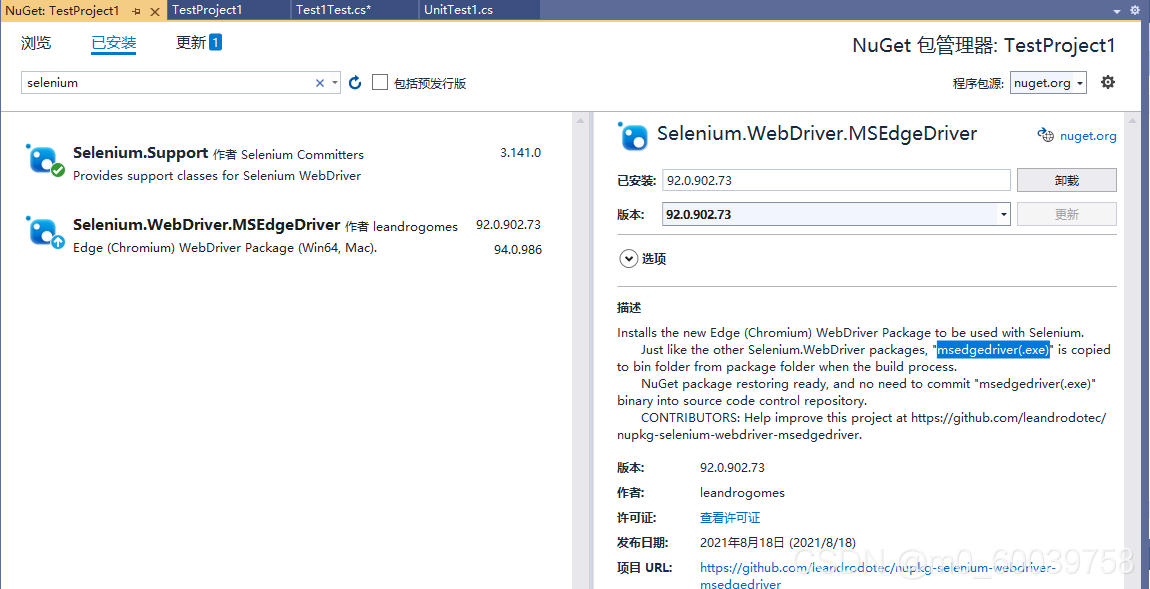
Task: Select Selenium.WebDriver.MSEdgeDriver title in package list
Action: (x=207, y=224)
